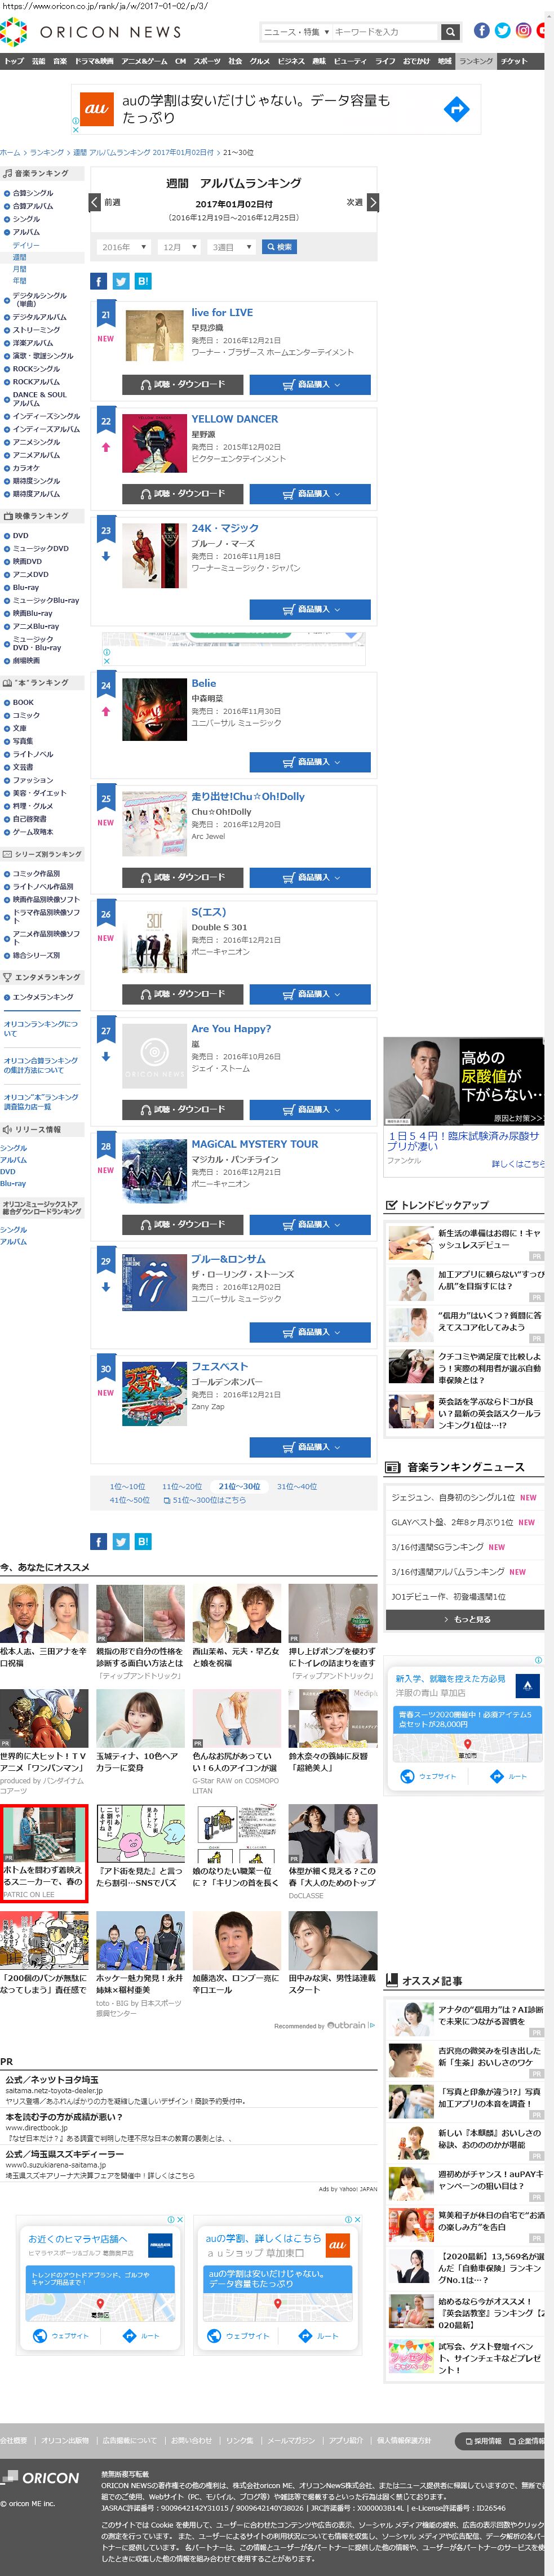Share ranking via Hatena B! icon at top
554x2576 pixels.
pyautogui.click(x=143, y=281)
